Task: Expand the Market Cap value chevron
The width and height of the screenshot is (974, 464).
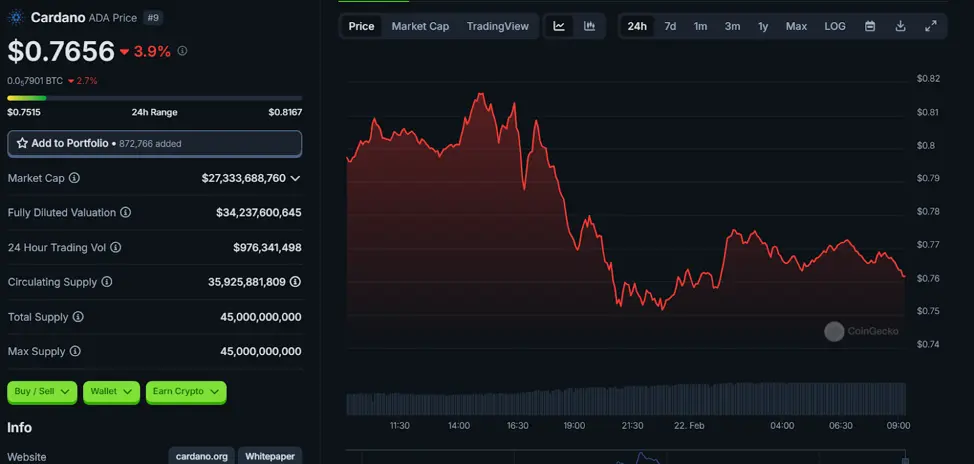Action: (x=295, y=178)
